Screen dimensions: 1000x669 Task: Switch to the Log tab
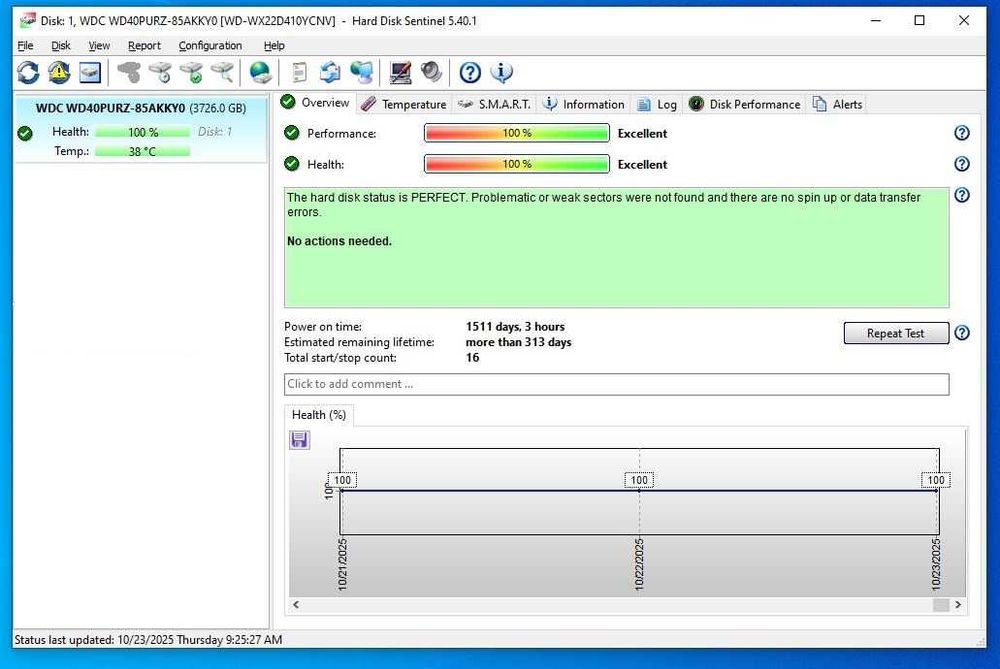[657, 104]
